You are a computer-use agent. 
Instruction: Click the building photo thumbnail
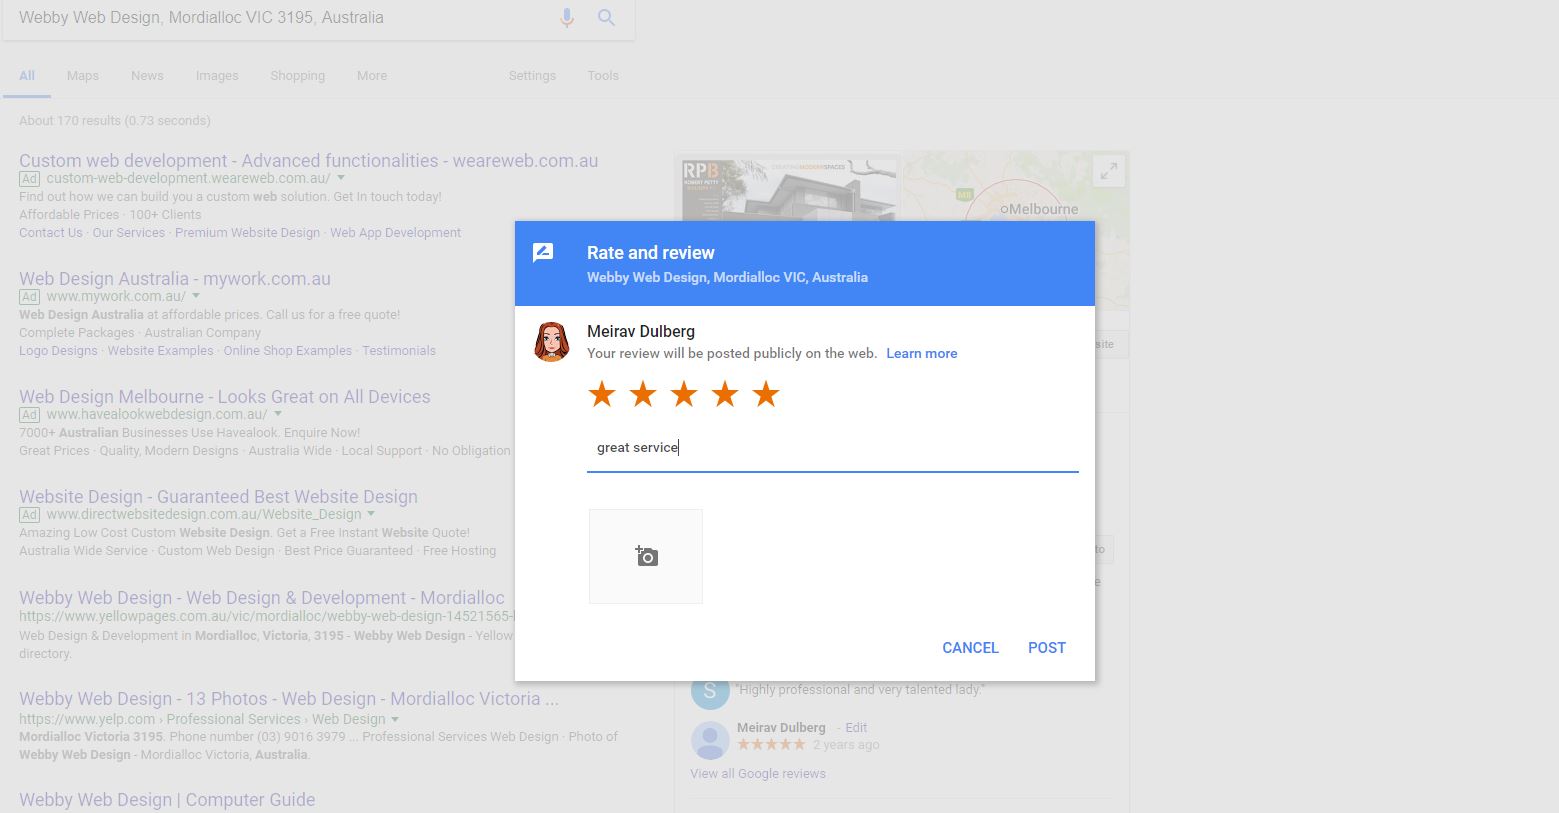[x=790, y=188]
